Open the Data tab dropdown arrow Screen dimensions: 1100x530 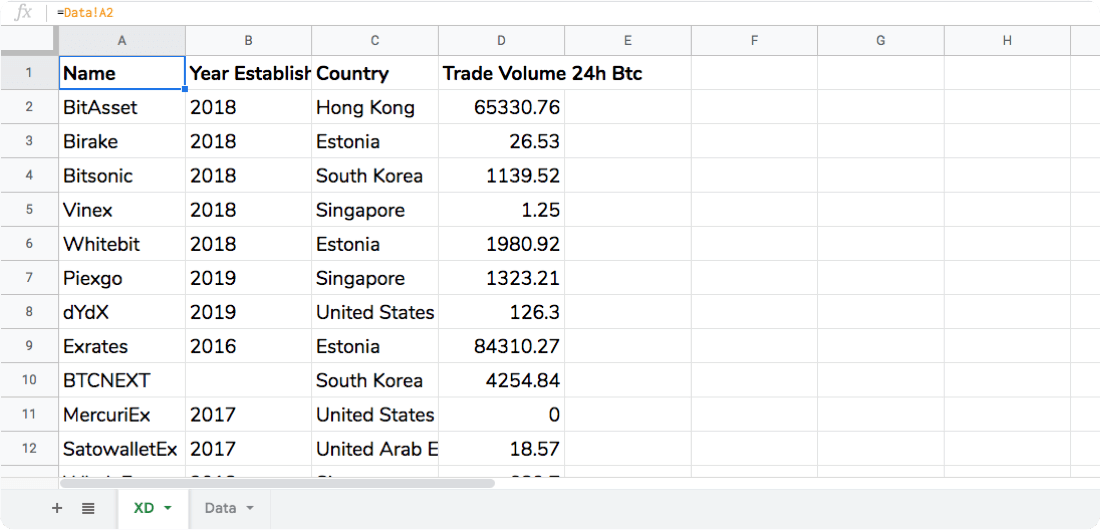tap(250, 508)
